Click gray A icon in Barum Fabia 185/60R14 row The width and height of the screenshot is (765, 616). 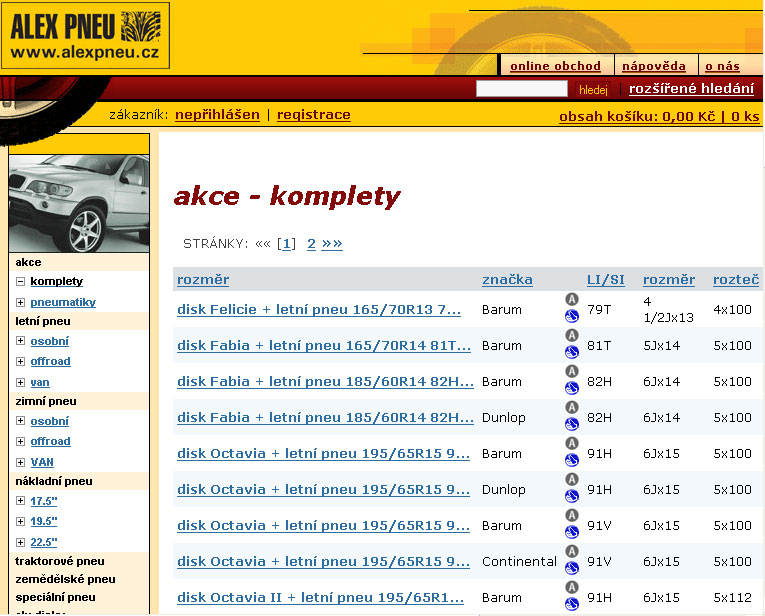coord(572,371)
